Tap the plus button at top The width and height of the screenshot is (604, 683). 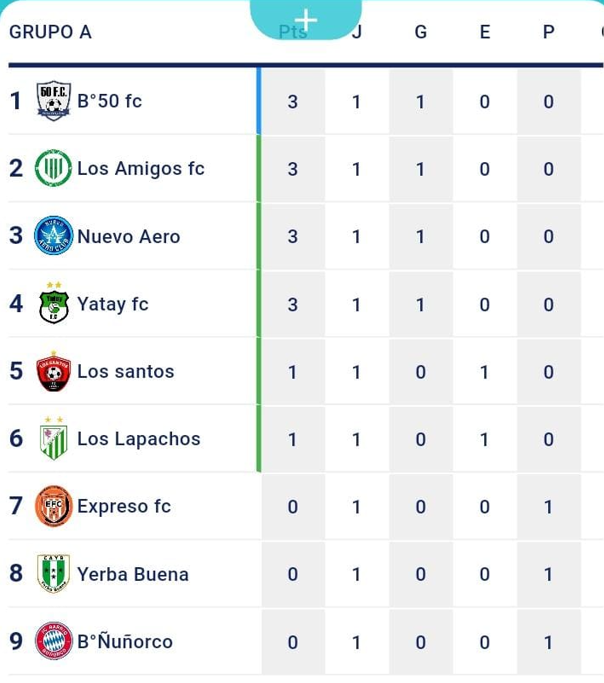pos(306,20)
